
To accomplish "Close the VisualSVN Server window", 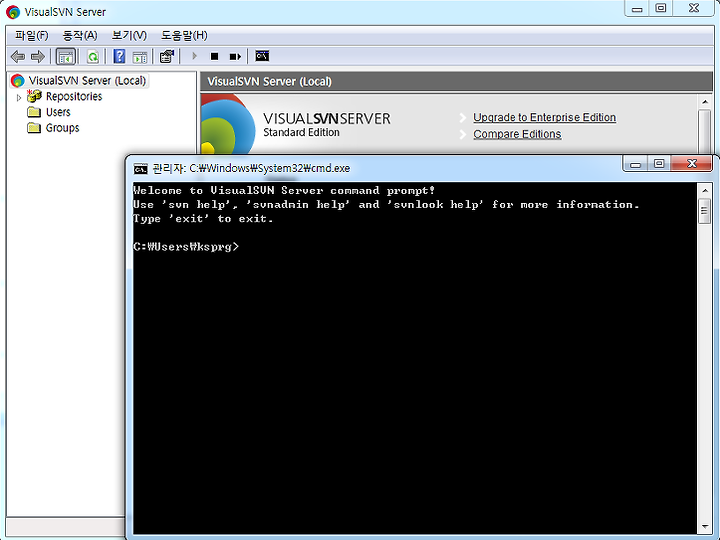I will click(694, 8).
